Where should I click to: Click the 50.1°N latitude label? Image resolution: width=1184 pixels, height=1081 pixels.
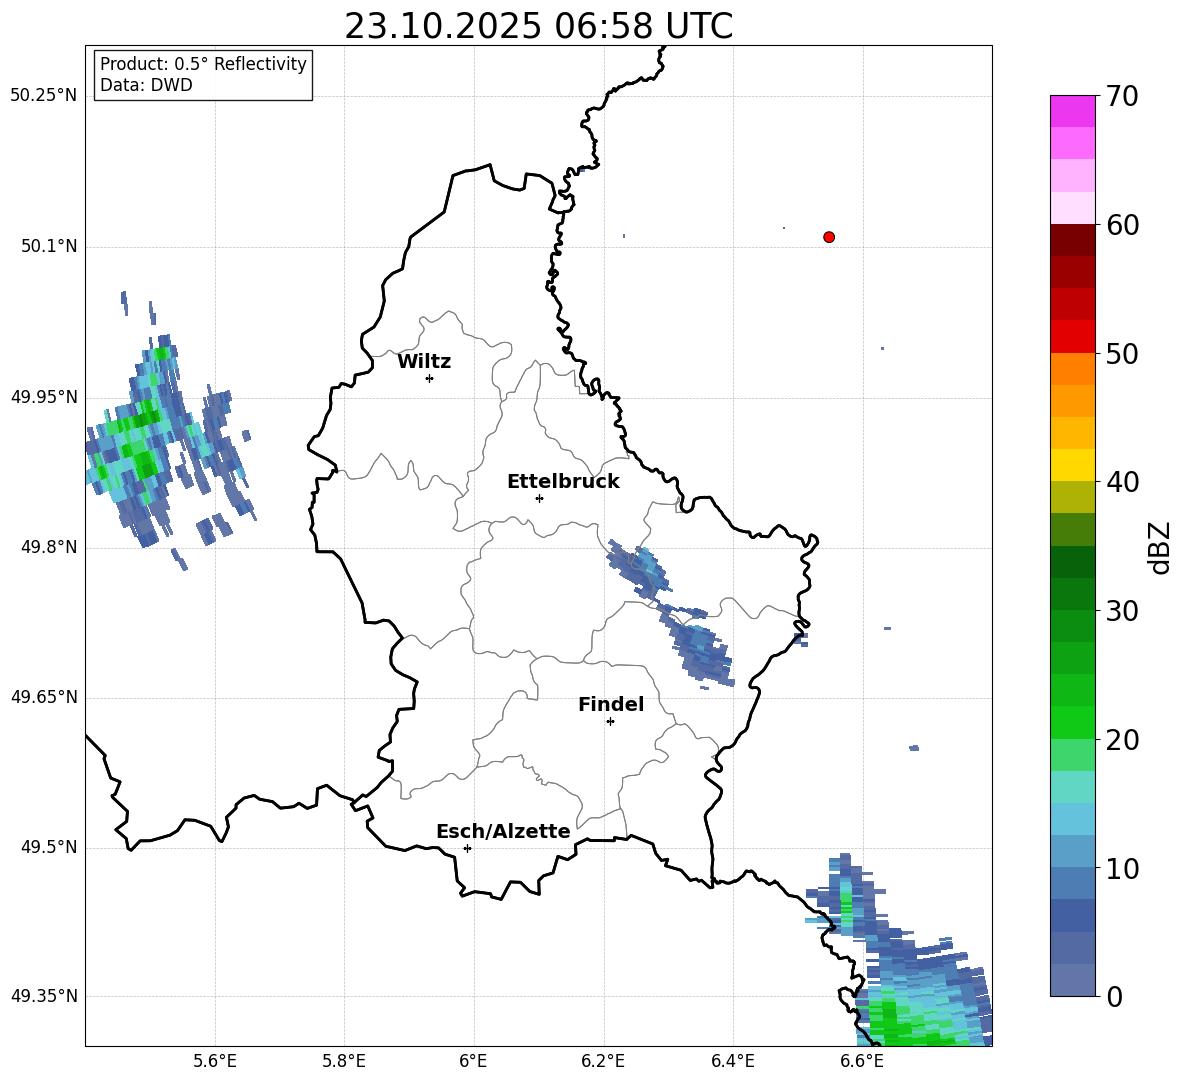[49, 247]
